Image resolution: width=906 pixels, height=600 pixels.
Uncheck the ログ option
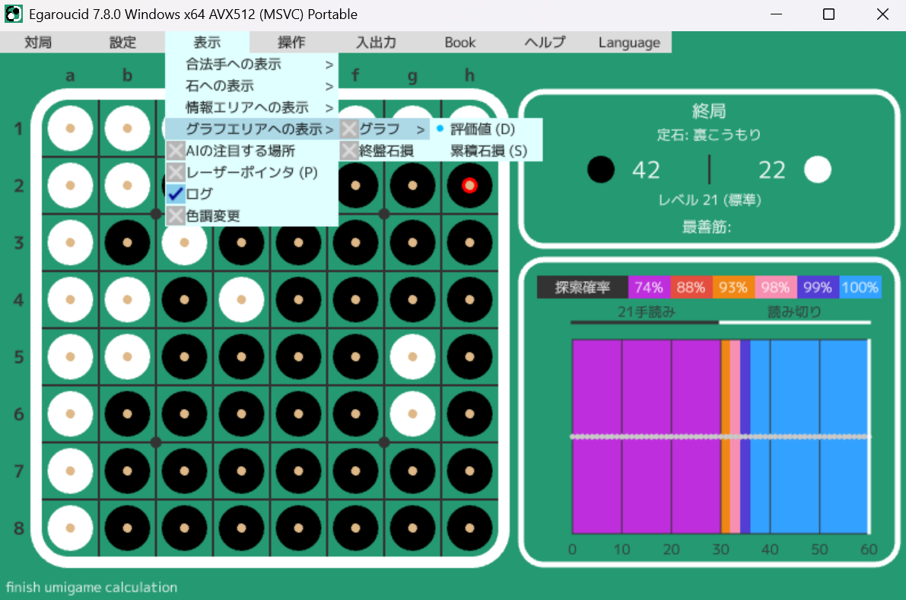click(x=176, y=194)
